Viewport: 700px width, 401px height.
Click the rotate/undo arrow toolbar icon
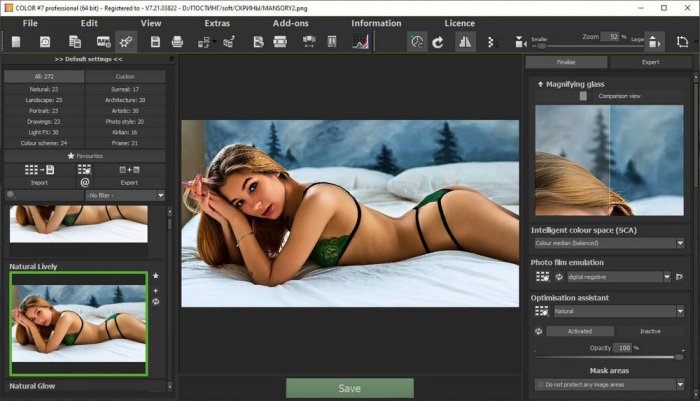pos(438,42)
